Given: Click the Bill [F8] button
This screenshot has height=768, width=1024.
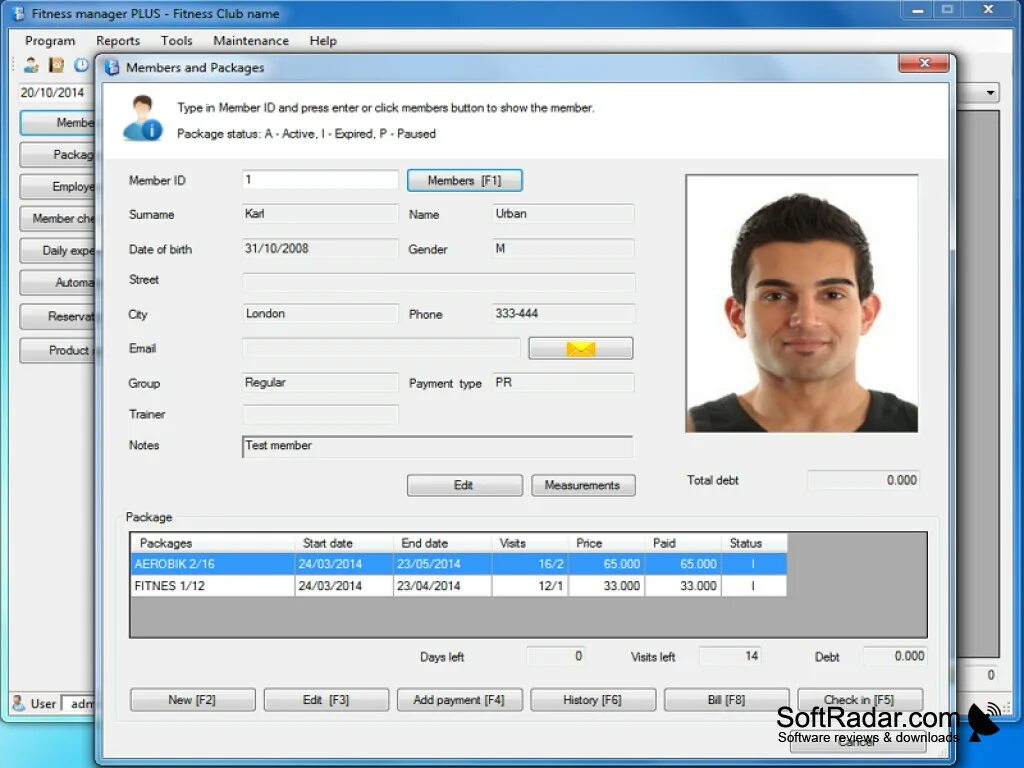Looking at the screenshot, I should [x=726, y=699].
